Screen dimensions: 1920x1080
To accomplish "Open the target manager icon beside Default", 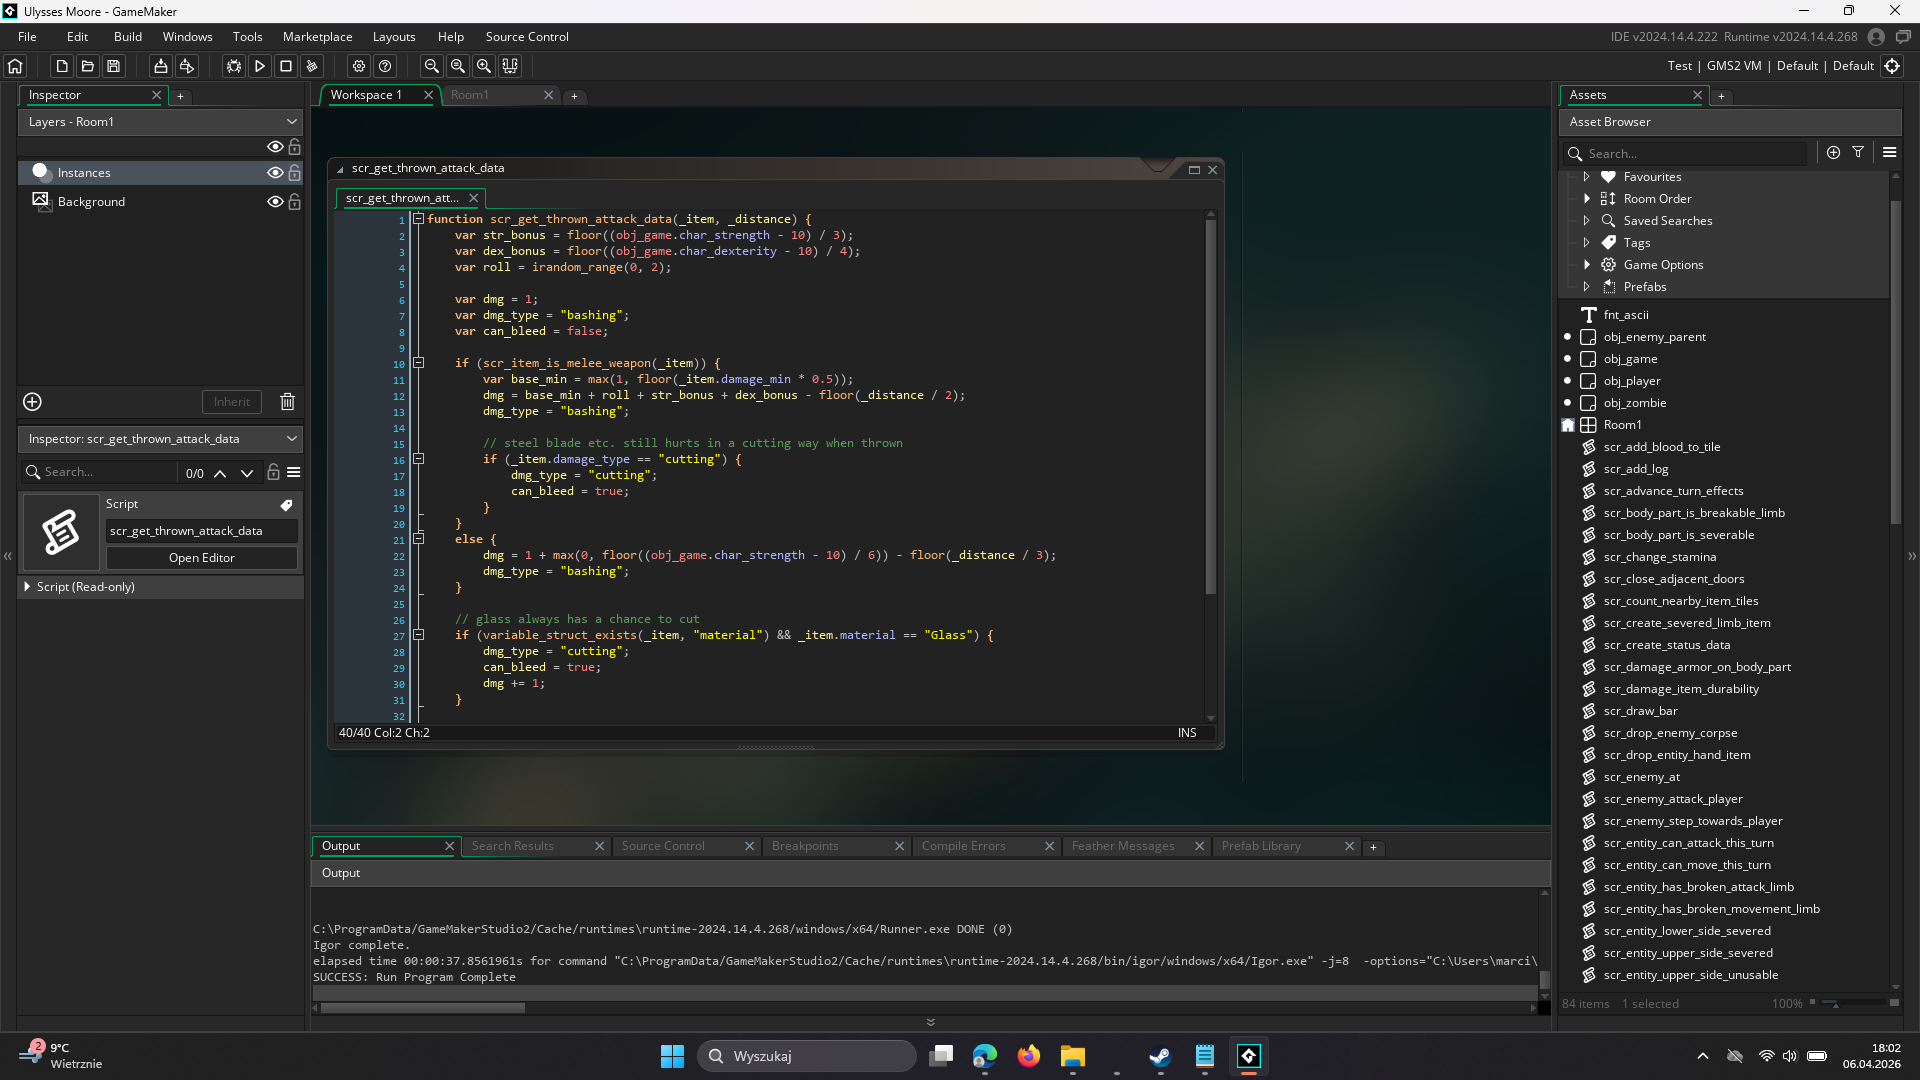I will [1892, 66].
